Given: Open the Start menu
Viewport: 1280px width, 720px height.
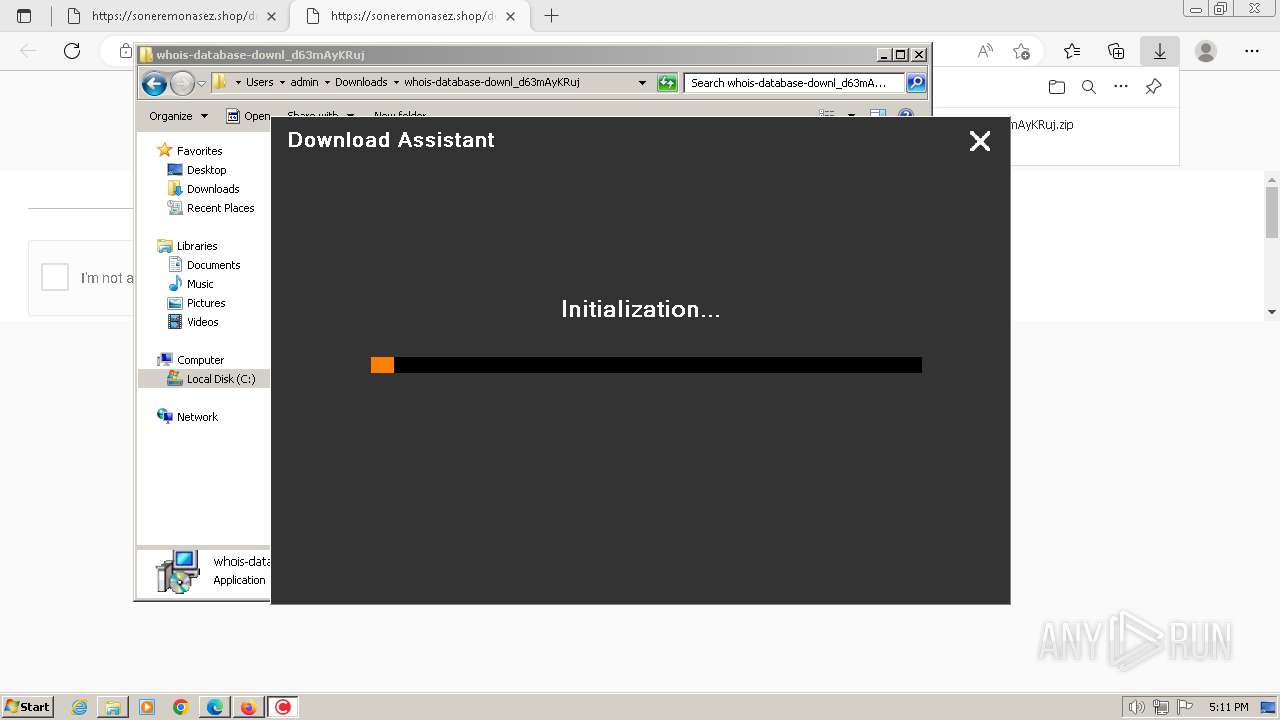Looking at the screenshot, I should (27, 706).
